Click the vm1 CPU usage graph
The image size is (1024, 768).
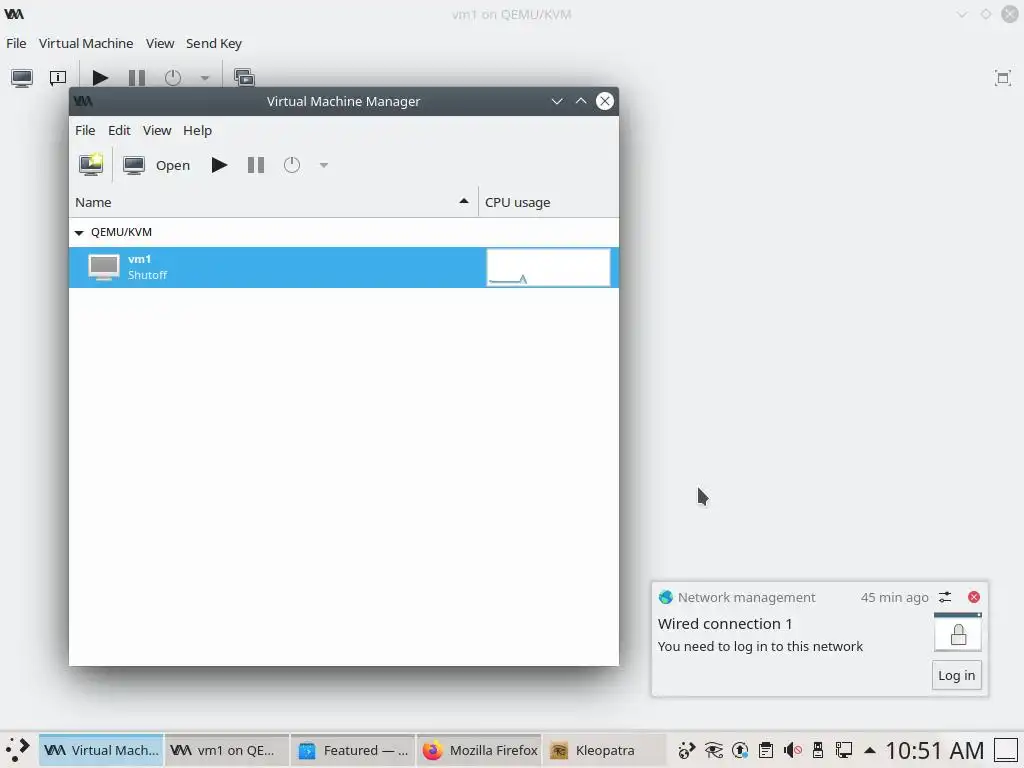point(549,267)
